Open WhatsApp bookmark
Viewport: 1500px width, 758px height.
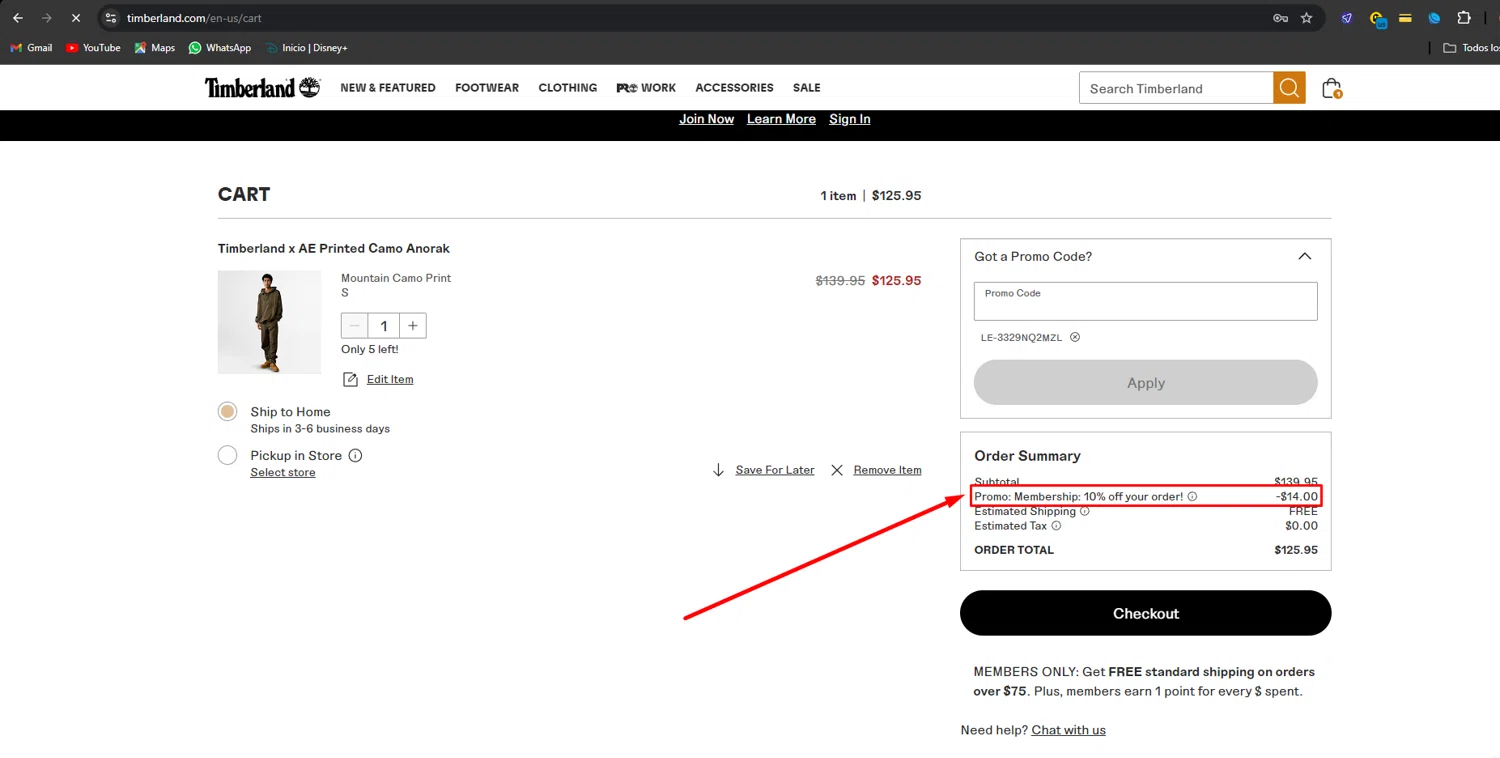point(220,47)
